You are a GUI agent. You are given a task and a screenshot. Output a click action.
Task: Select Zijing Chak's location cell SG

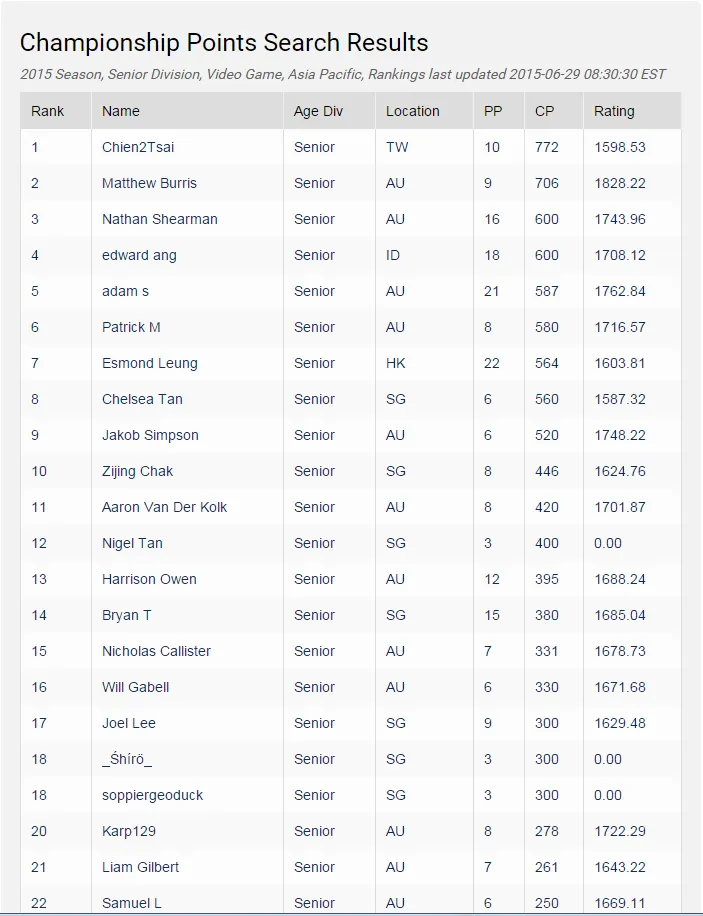[396, 471]
